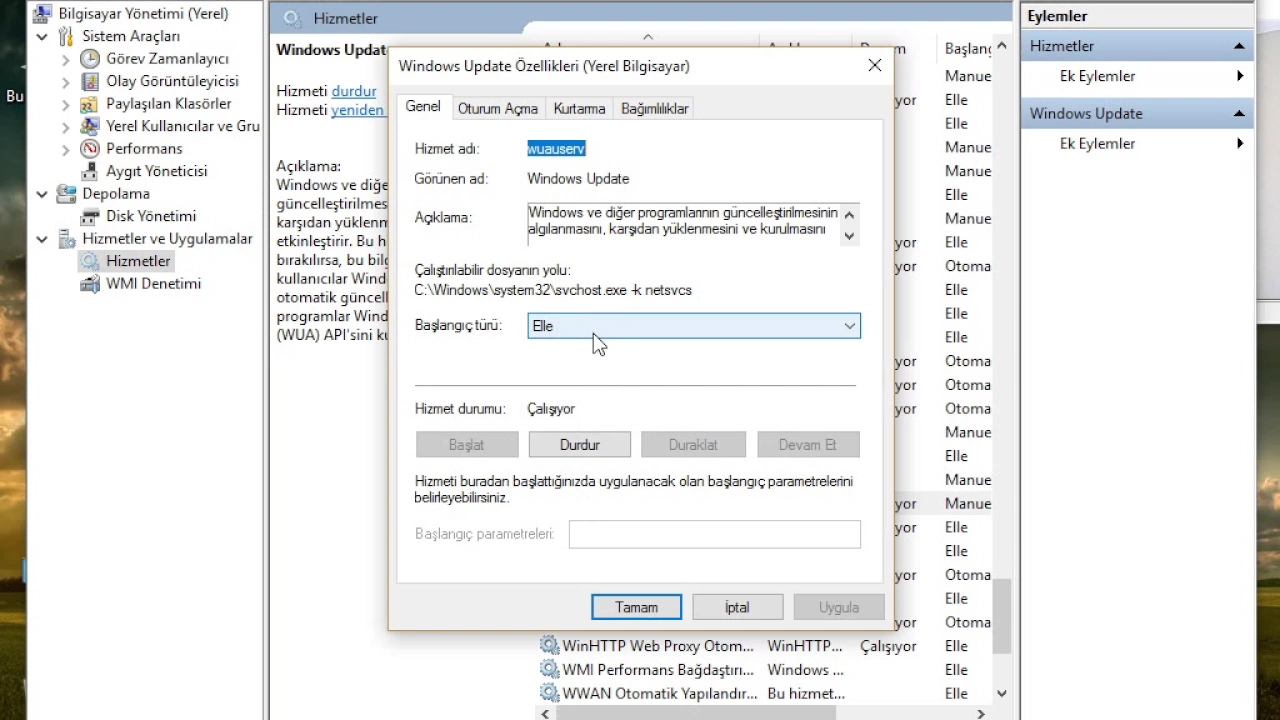Select Disk Yönetimi tree item text

(151, 216)
